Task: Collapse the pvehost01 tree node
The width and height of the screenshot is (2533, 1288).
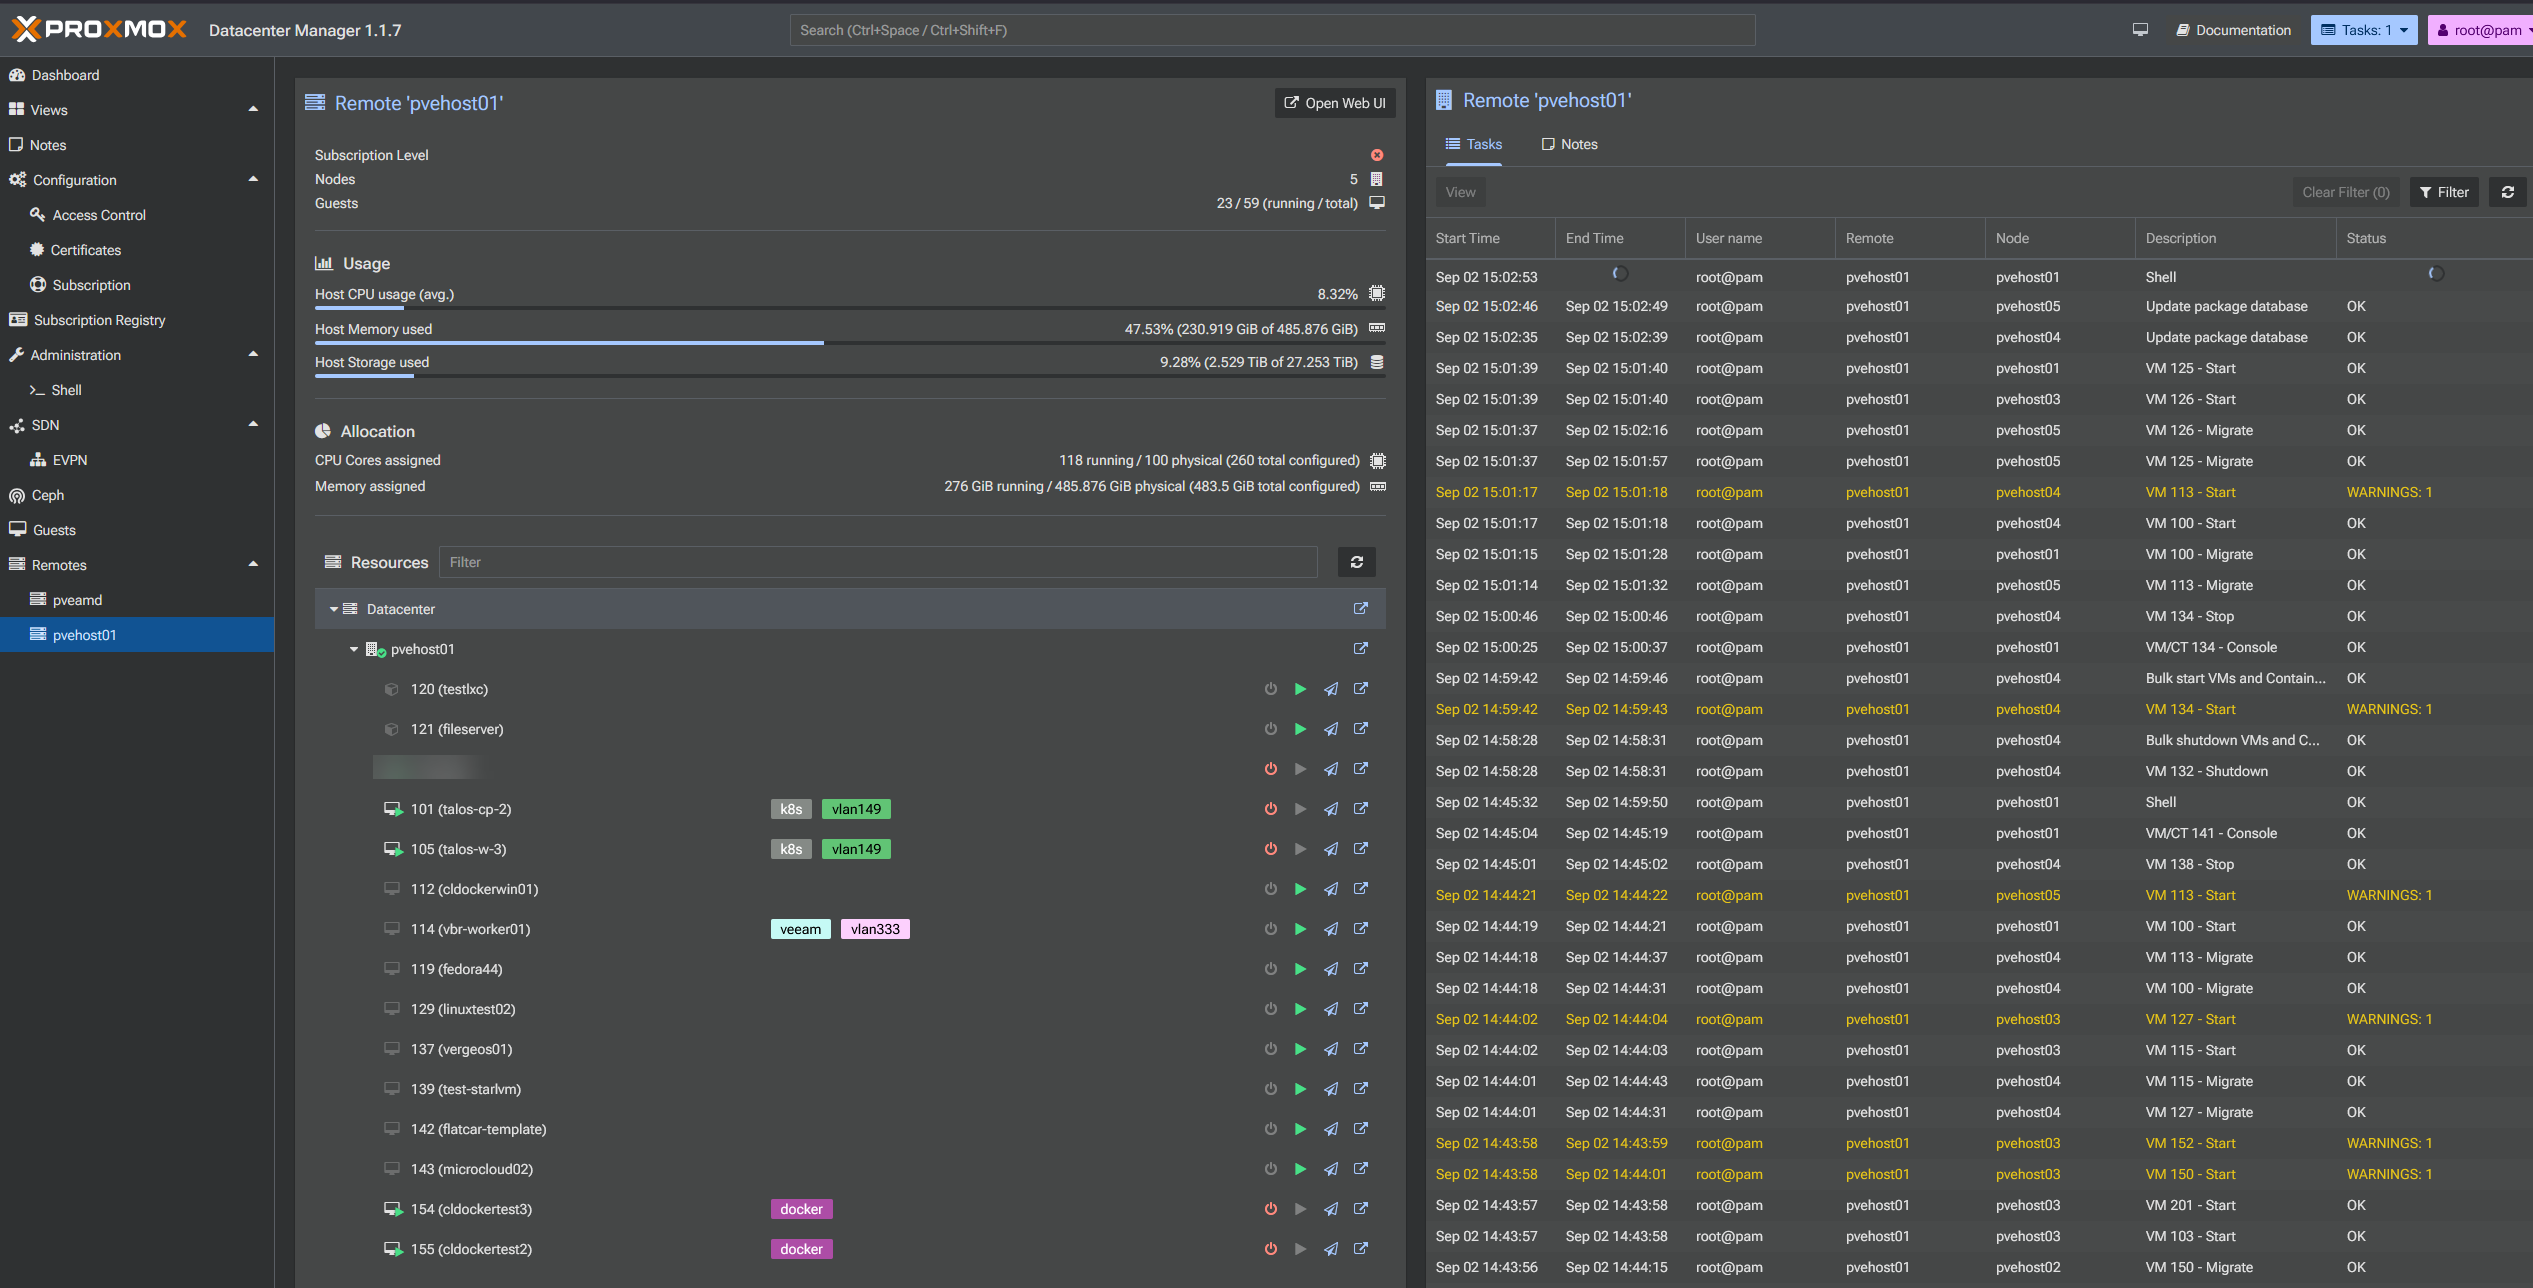Action: pyautogui.click(x=354, y=649)
